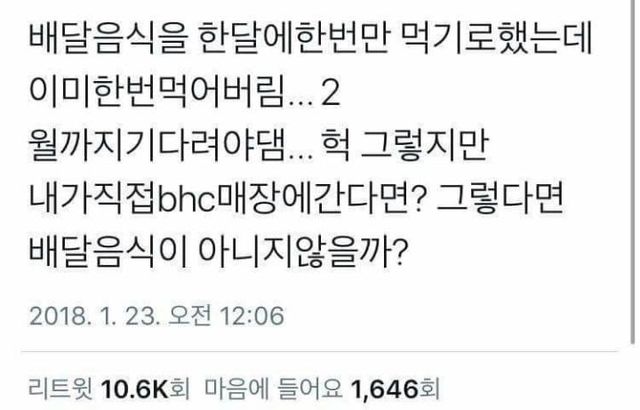Click the word bhc in the tweet
Screen dimensions: 640x410
click(187, 200)
